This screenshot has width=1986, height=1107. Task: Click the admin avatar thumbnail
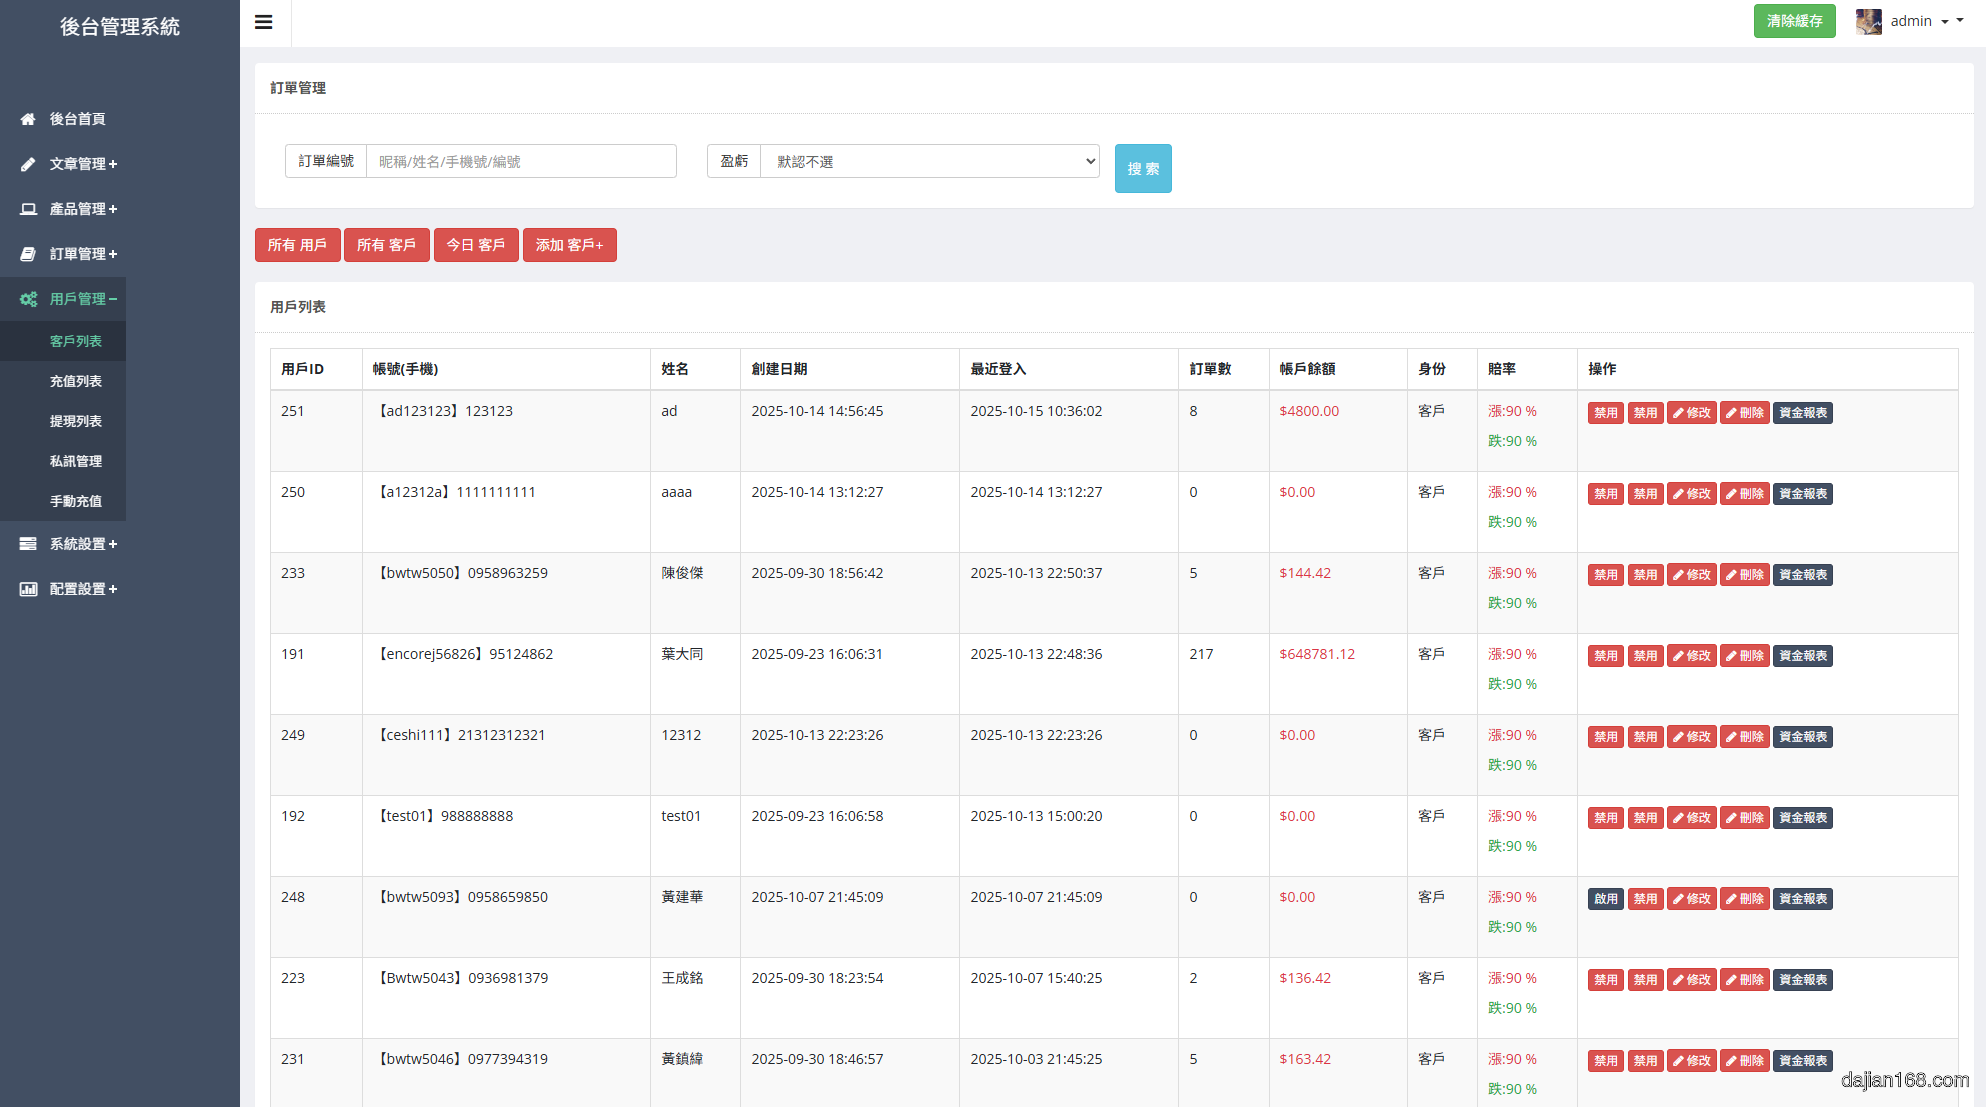tap(1868, 21)
